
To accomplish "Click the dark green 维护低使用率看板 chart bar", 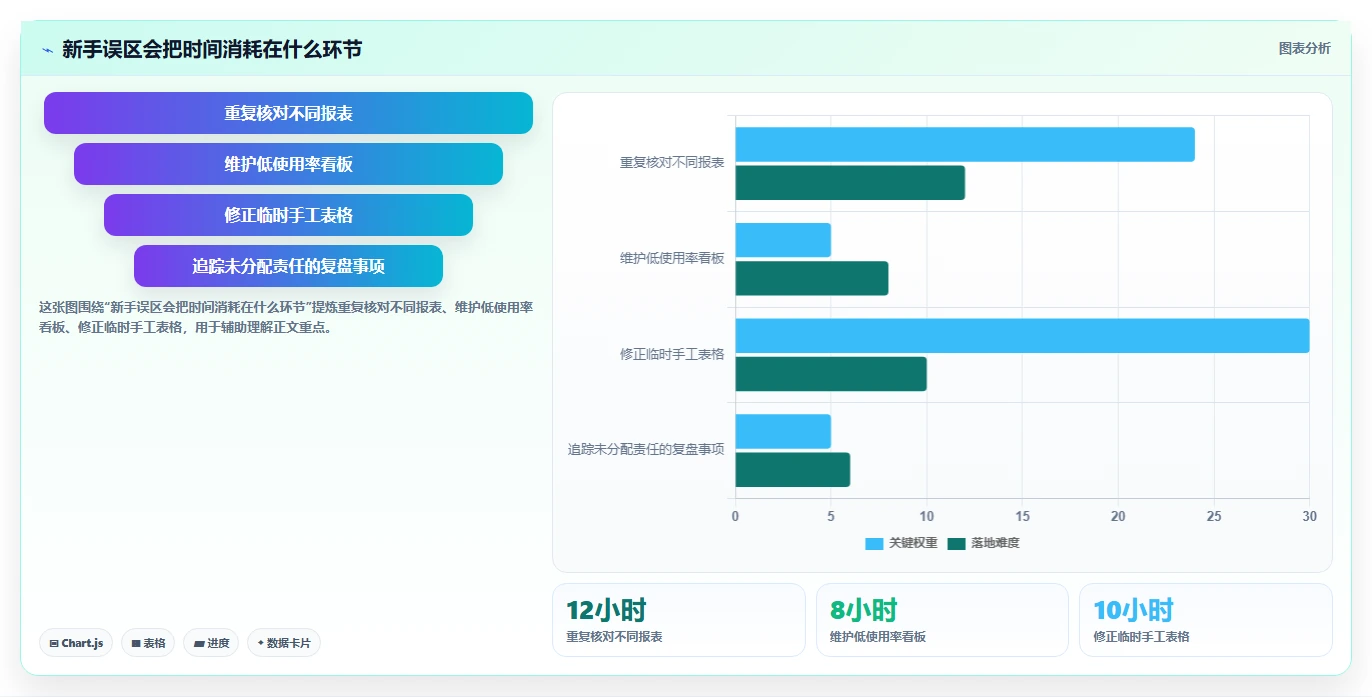I will pyautogui.click(x=812, y=278).
